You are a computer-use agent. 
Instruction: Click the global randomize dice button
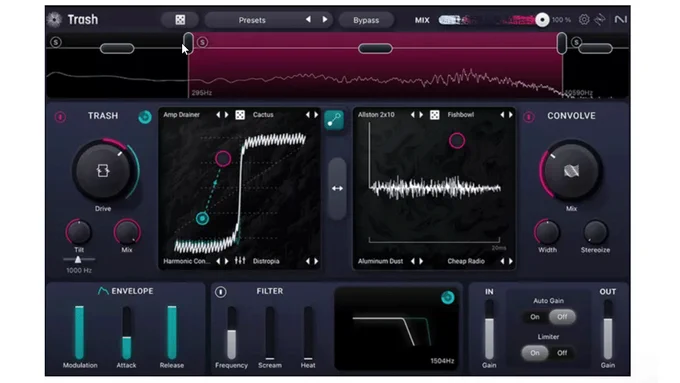180,20
